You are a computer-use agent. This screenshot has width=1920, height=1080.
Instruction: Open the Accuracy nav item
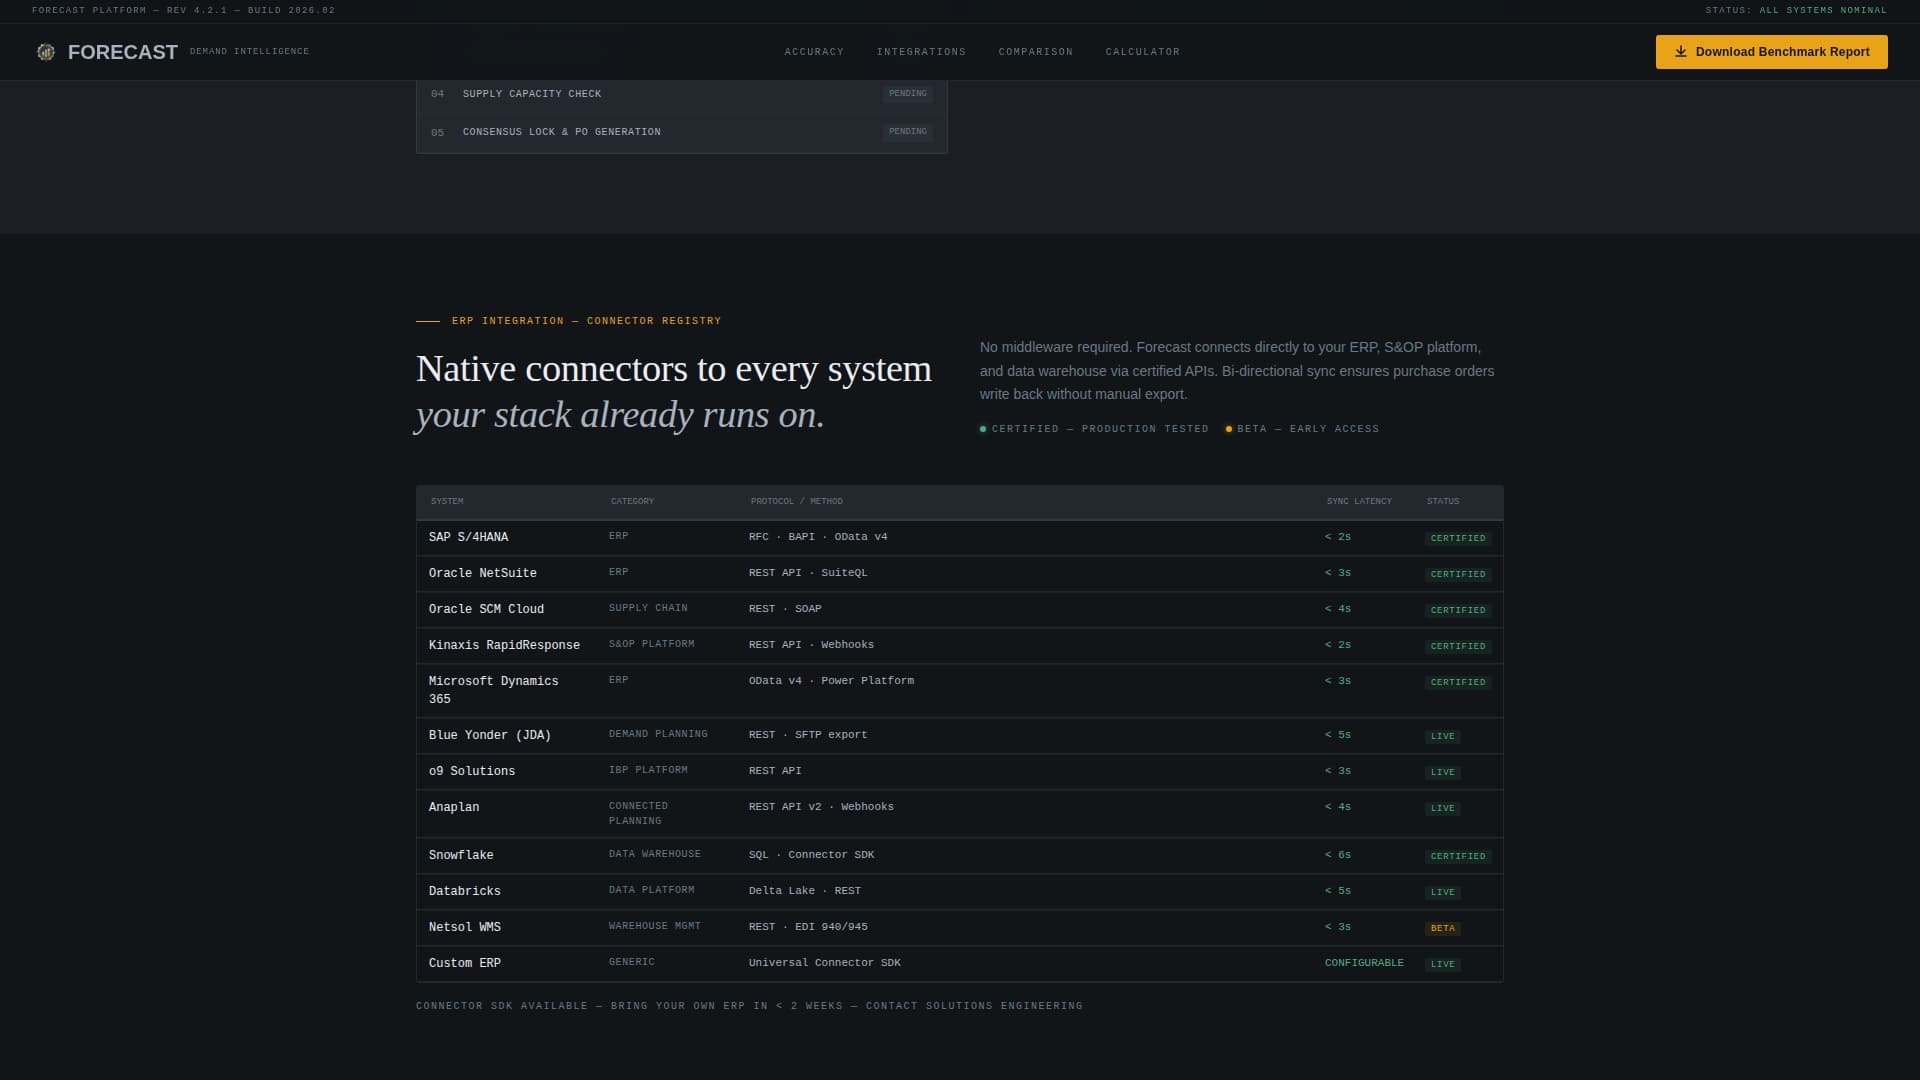pyautogui.click(x=814, y=52)
